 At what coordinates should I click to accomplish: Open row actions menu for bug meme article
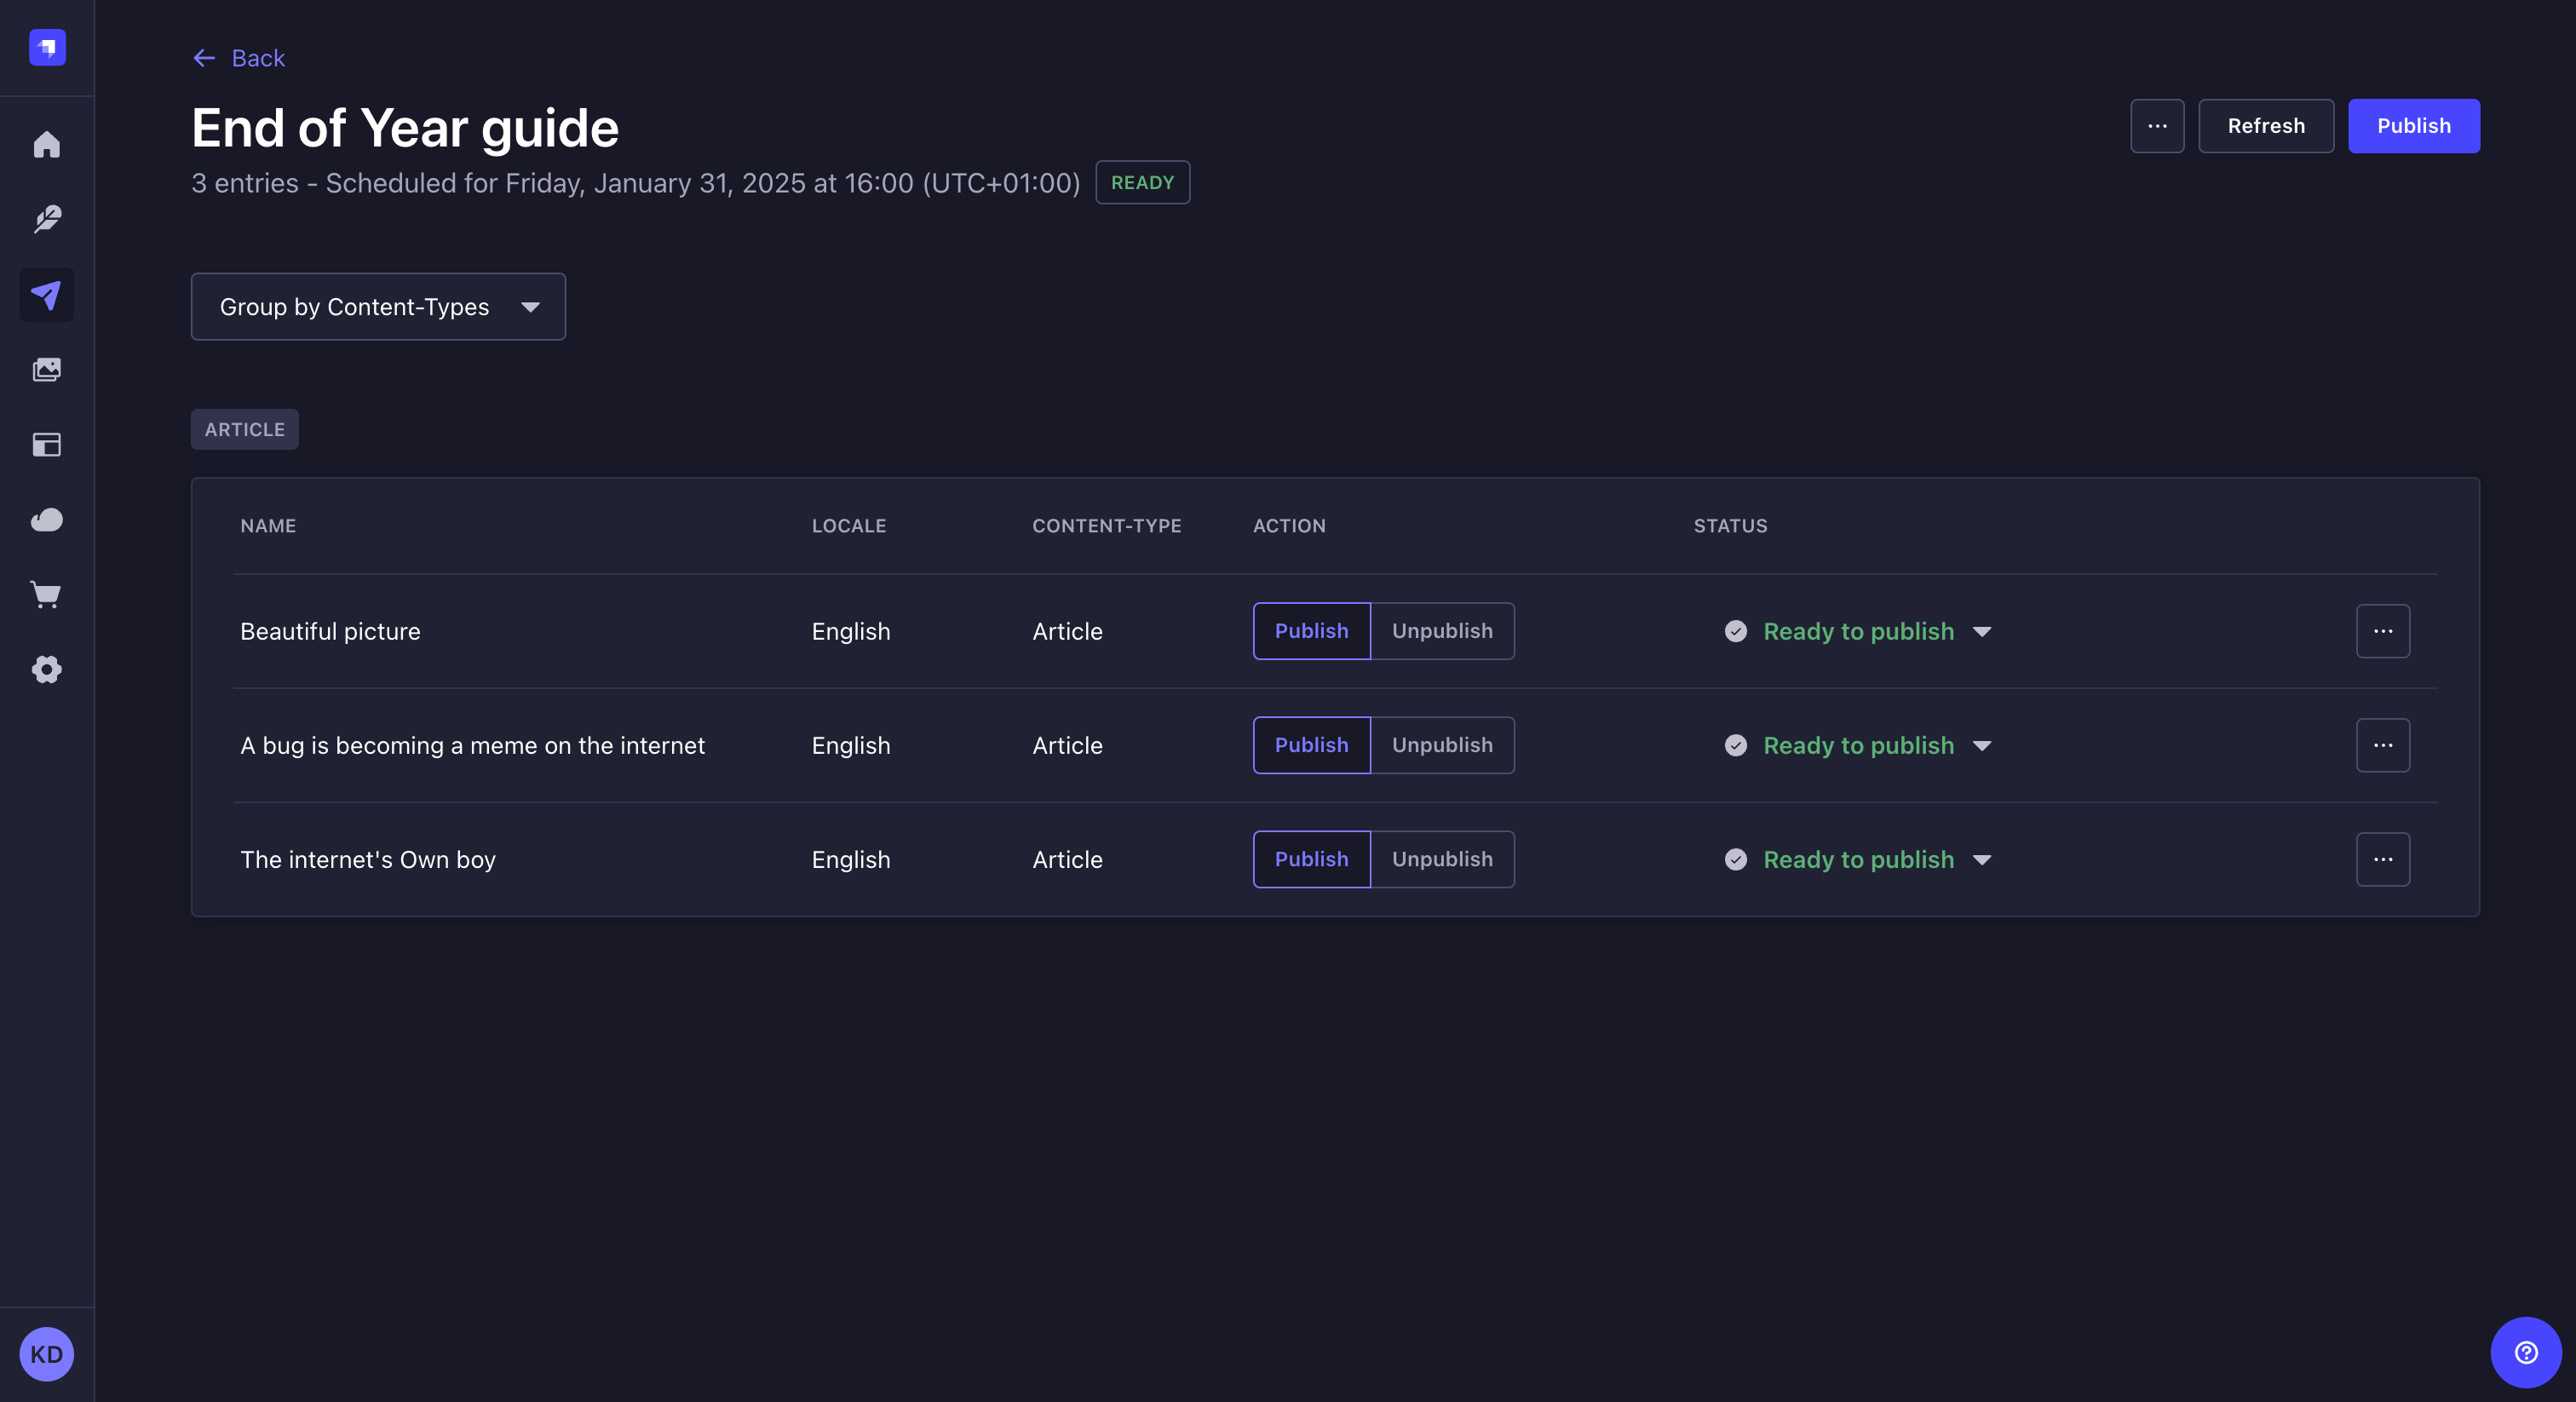click(2382, 745)
